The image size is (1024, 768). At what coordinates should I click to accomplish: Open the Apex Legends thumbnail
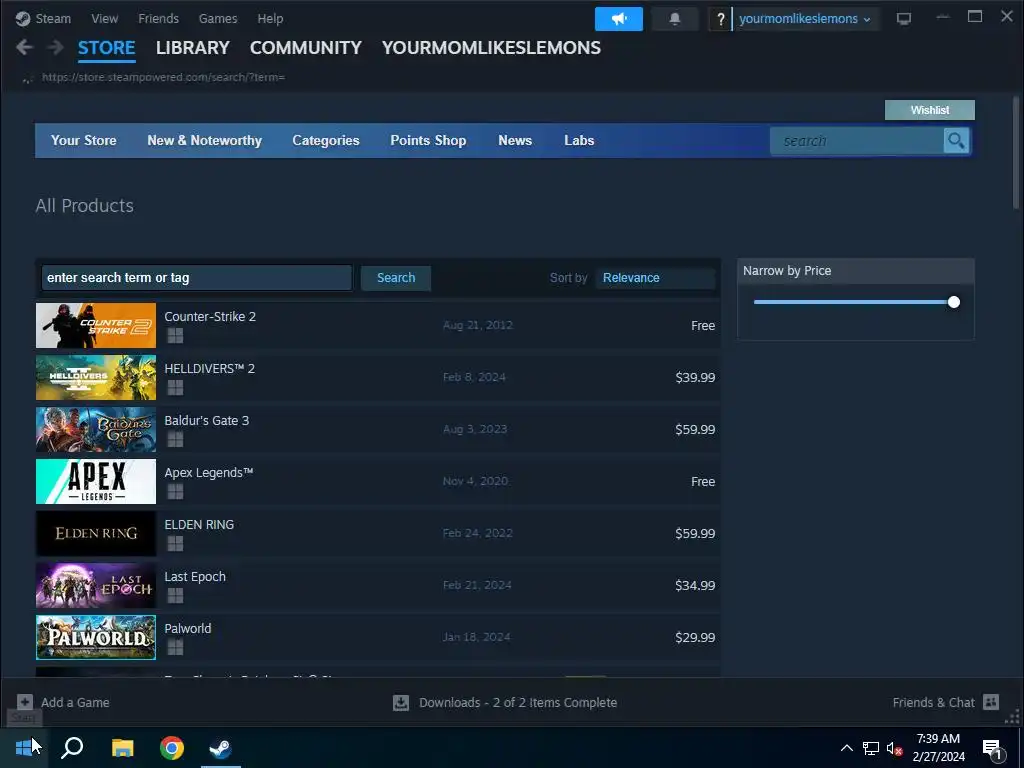click(x=96, y=481)
